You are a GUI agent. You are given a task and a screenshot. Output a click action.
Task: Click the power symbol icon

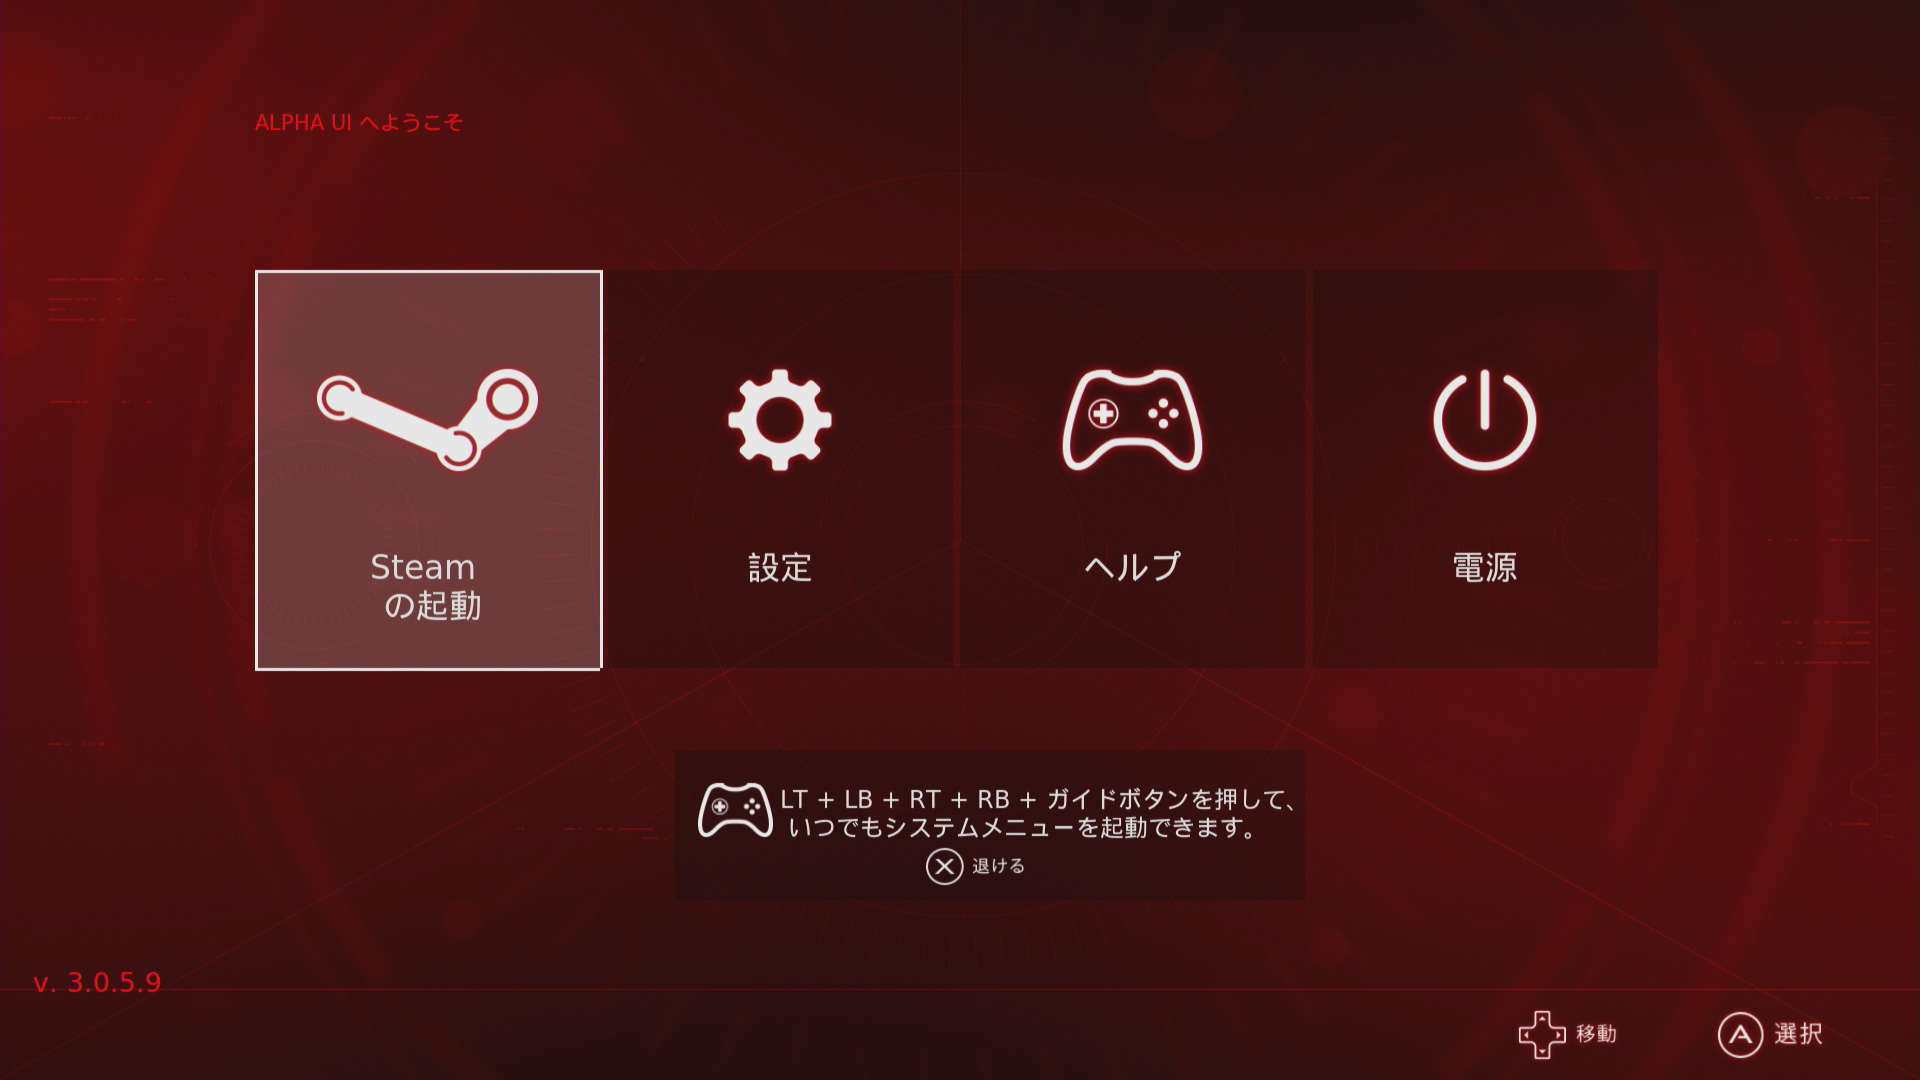[x=1485, y=420]
